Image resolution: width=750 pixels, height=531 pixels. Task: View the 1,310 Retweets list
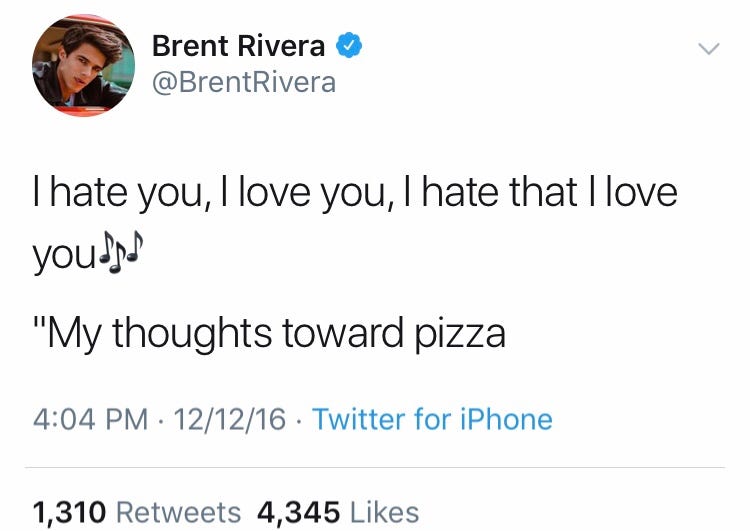(x=137, y=512)
